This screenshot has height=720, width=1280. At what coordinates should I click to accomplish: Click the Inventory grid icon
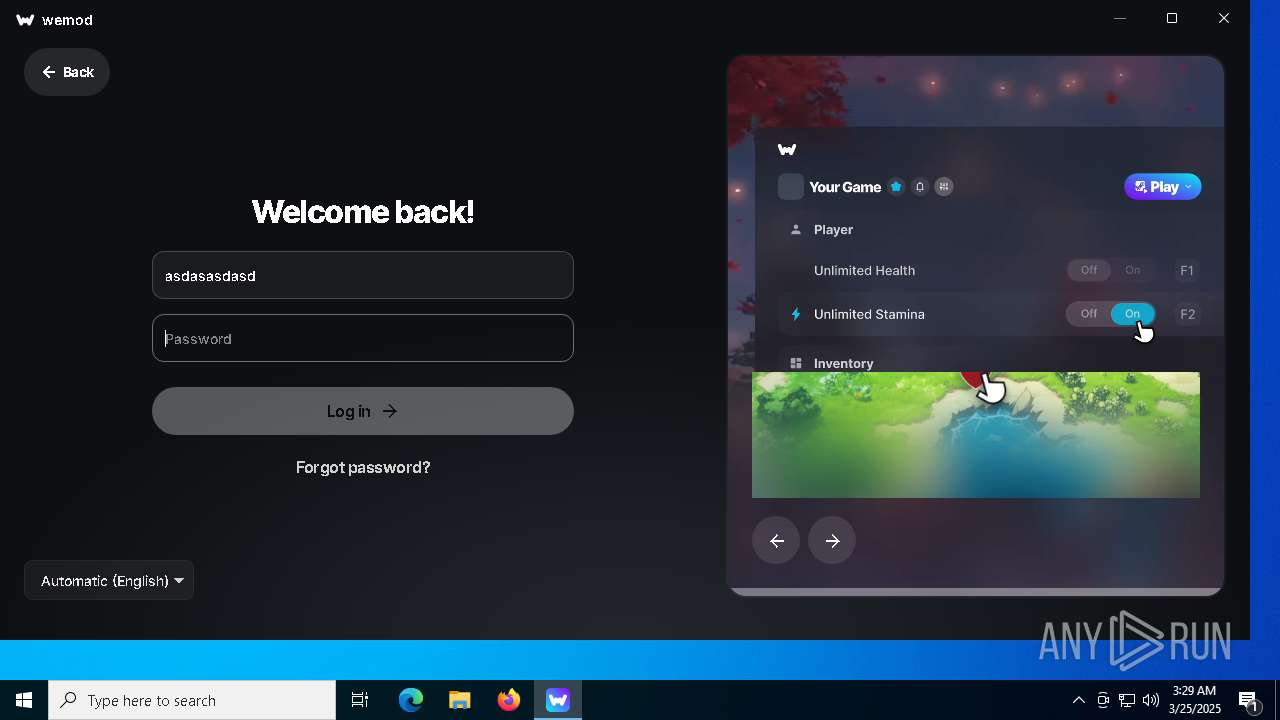pyautogui.click(x=796, y=364)
